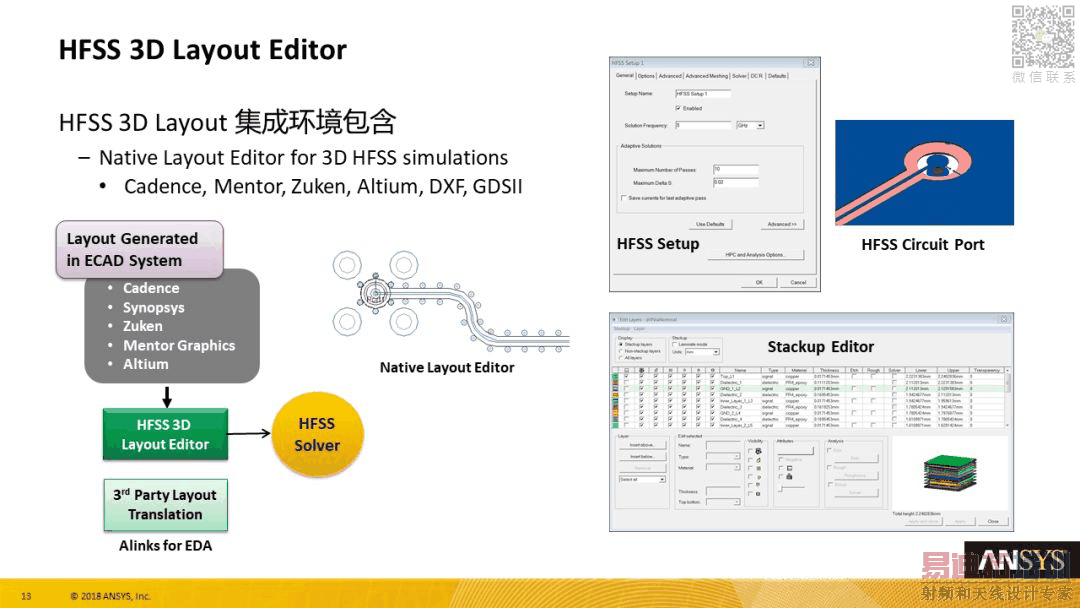This screenshot has width=1080, height=608.
Task: Select the Non-stackup layers radio button
Action: click(621, 351)
